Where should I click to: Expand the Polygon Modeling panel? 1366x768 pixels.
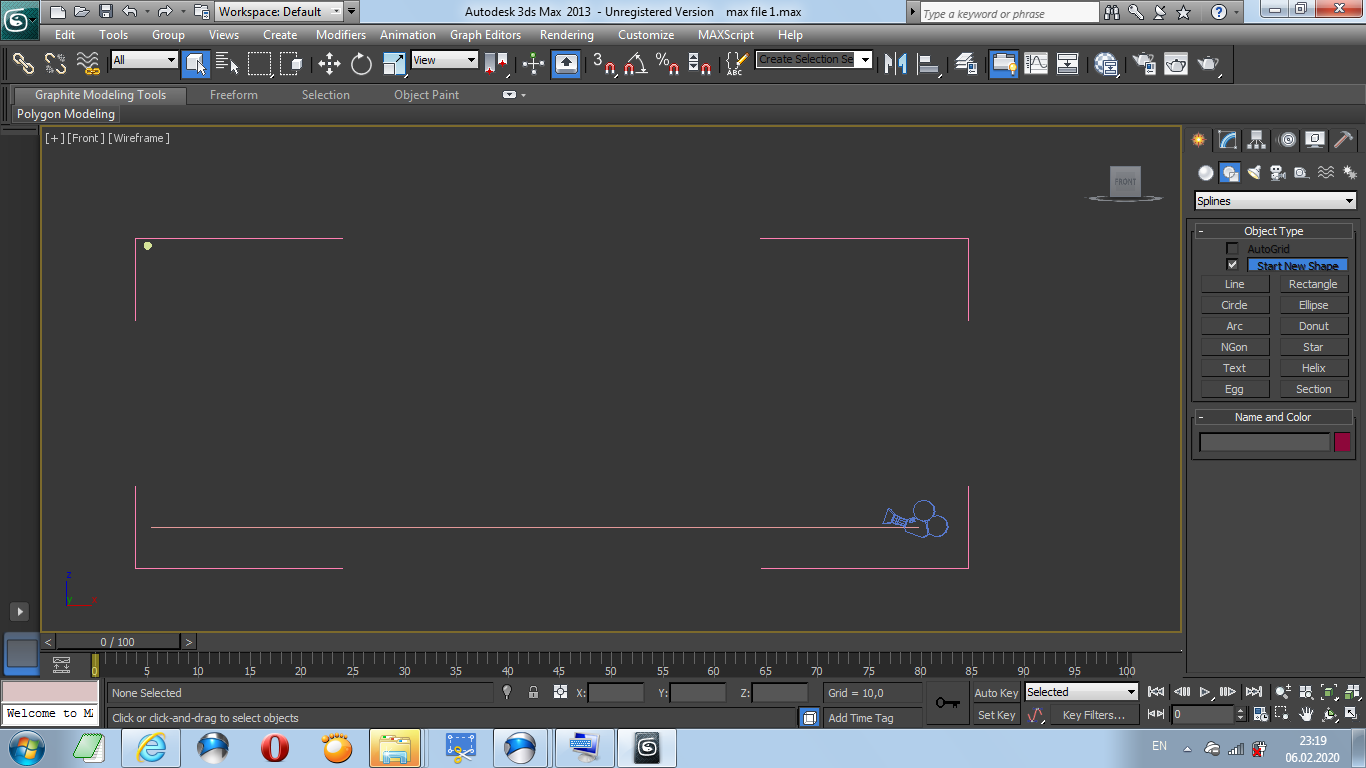[x=66, y=114]
